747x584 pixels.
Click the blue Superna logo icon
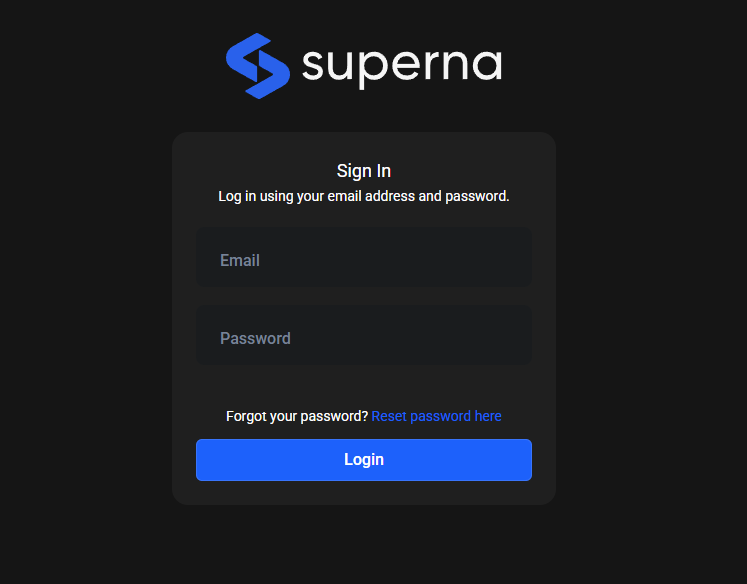coord(257,66)
